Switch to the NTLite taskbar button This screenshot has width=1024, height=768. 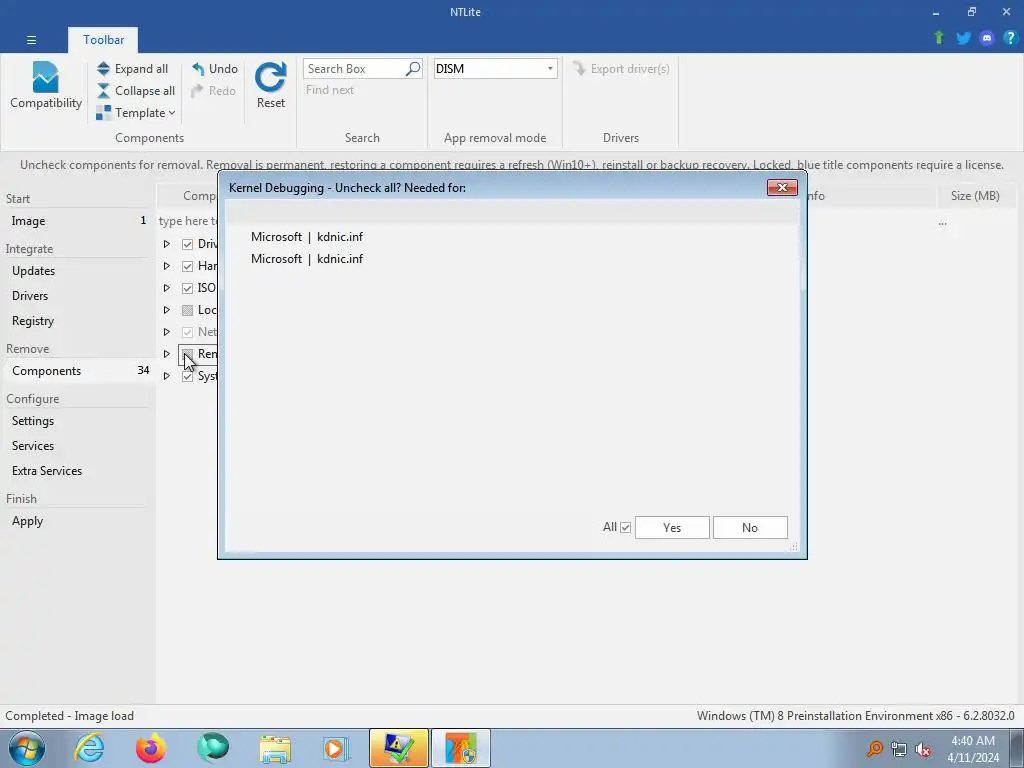click(398, 748)
